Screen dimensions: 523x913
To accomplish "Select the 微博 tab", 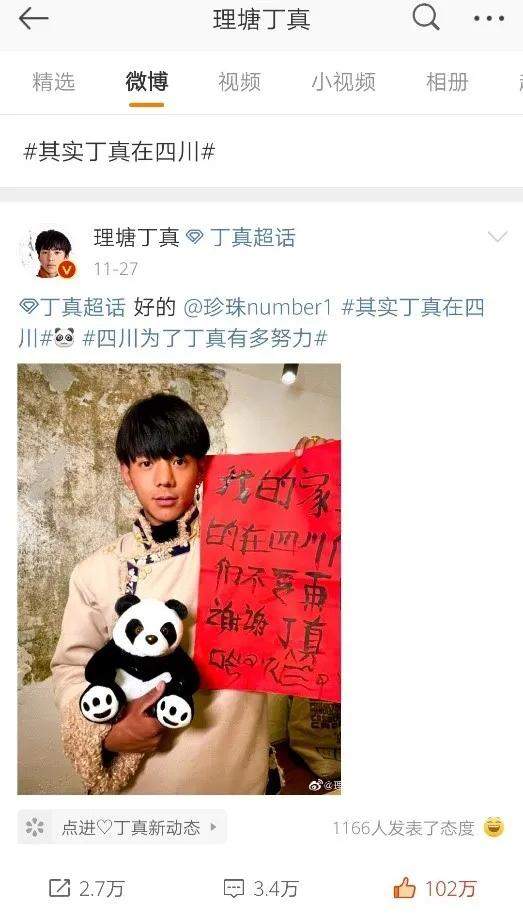I will (147, 82).
